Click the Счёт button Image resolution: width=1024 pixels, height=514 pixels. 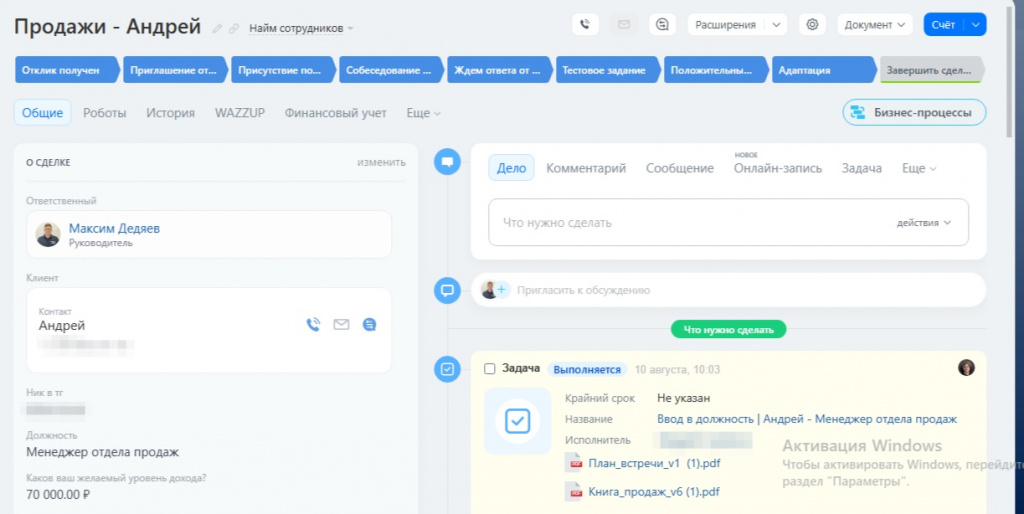(x=943, y=25)
